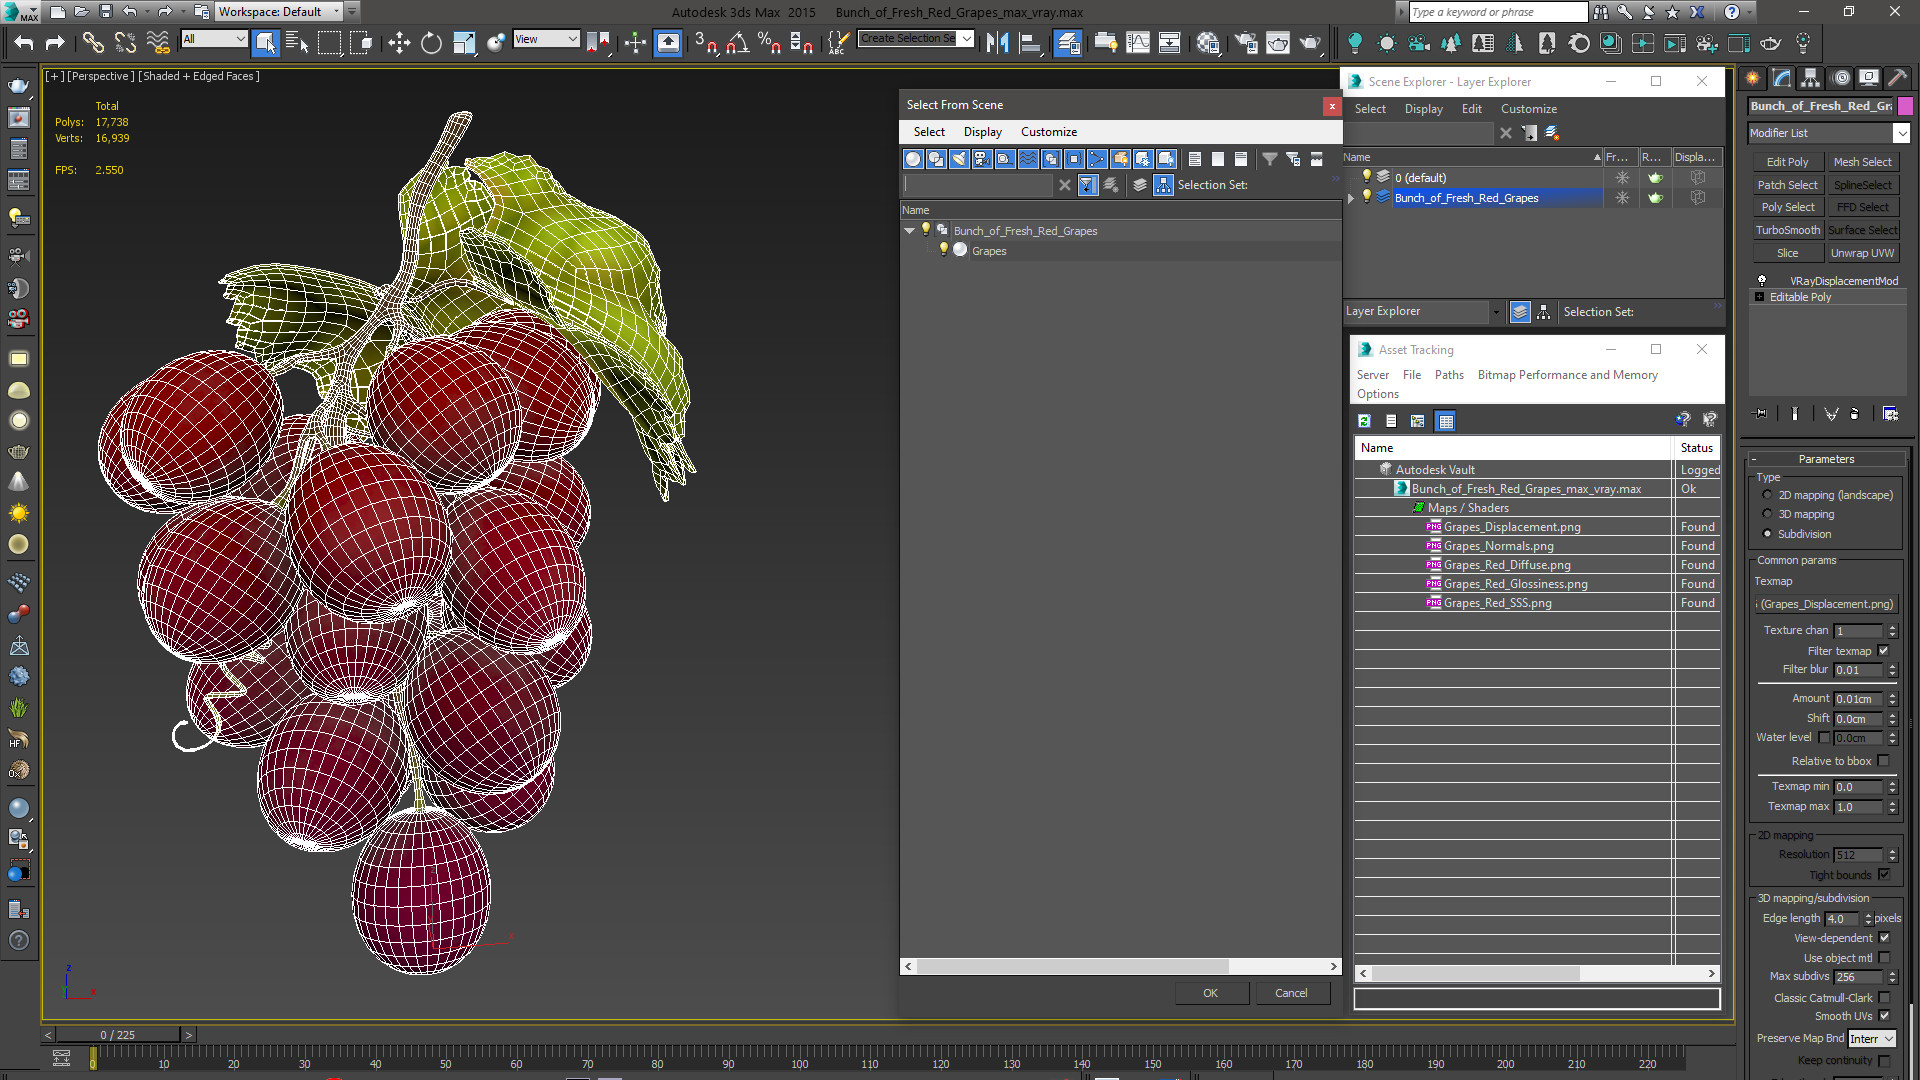The image size is (1920, 1080).
Task: Toggle the Filter texmap checkbox
Action: pyautogui.click(x=1883, y=651)
